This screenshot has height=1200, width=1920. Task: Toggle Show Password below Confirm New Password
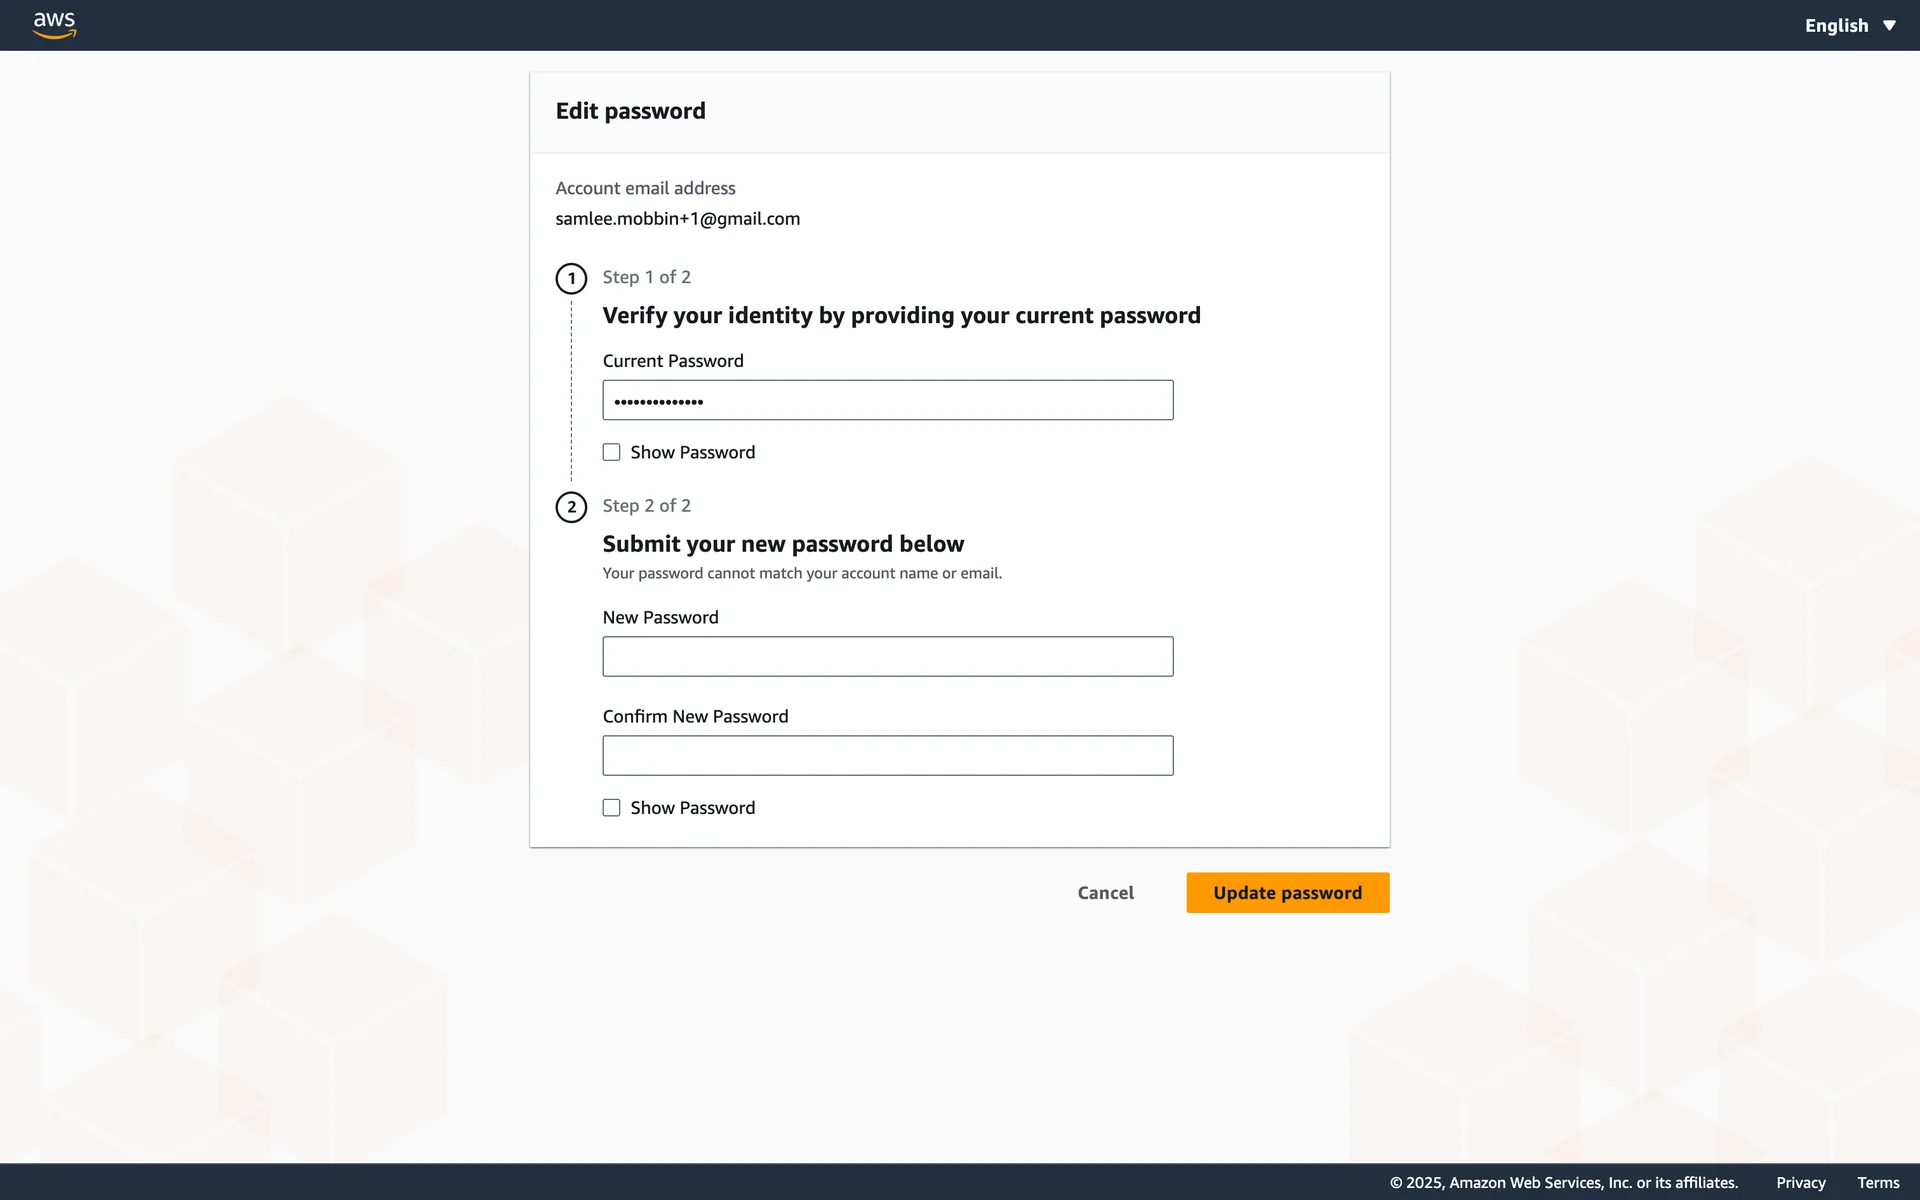pyautogui.click(x=611, y=808)
